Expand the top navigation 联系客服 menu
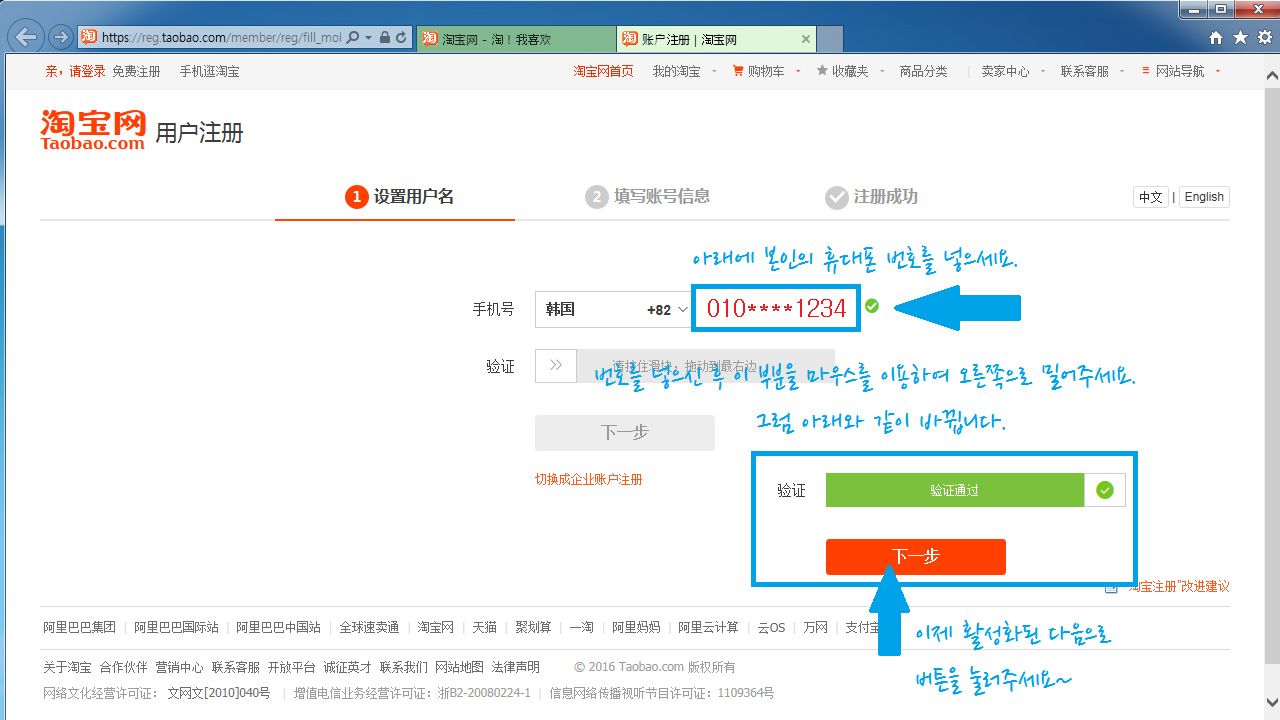This screenshot has height=720, width=1280. click(x=1091, y=71)
